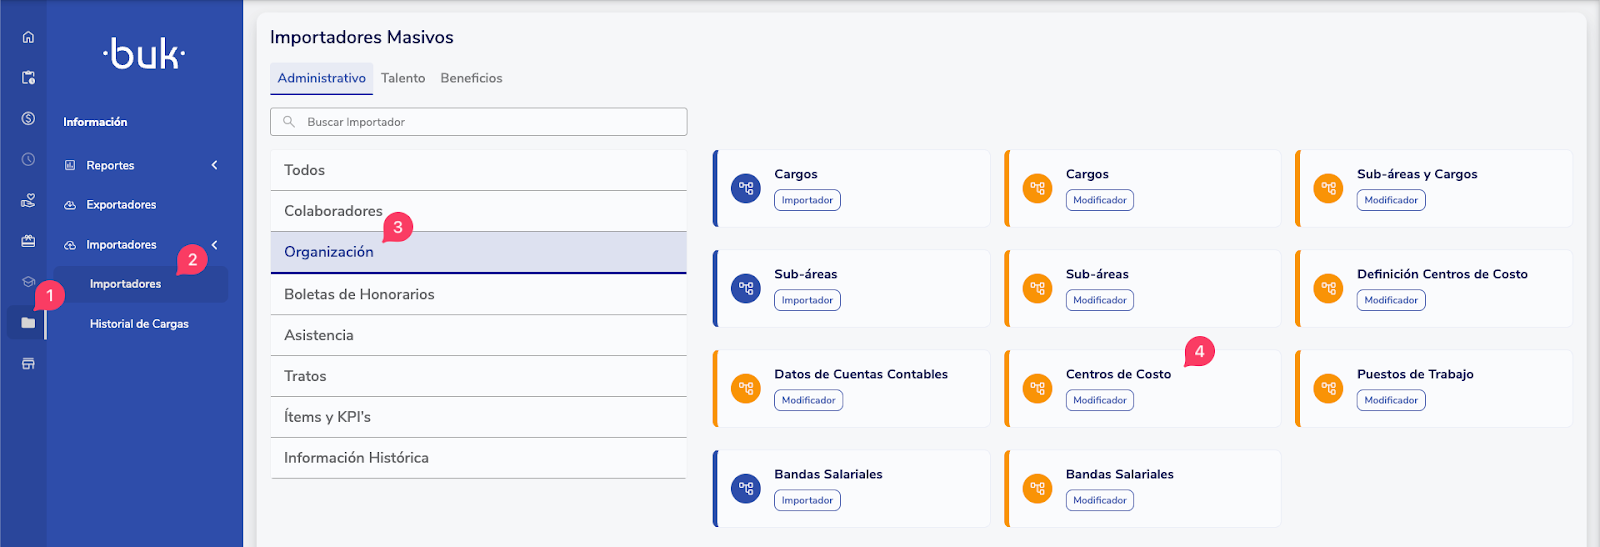This screenshot has height=547, width=1600.
Task: Open the Exportadores menu item
Action: [x=121, y=205]
